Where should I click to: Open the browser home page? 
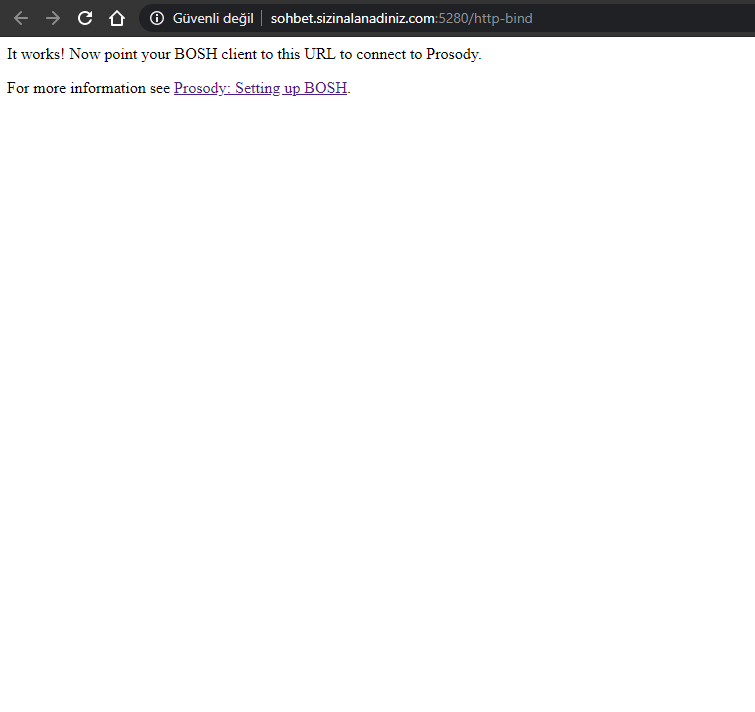pos(117,18)
